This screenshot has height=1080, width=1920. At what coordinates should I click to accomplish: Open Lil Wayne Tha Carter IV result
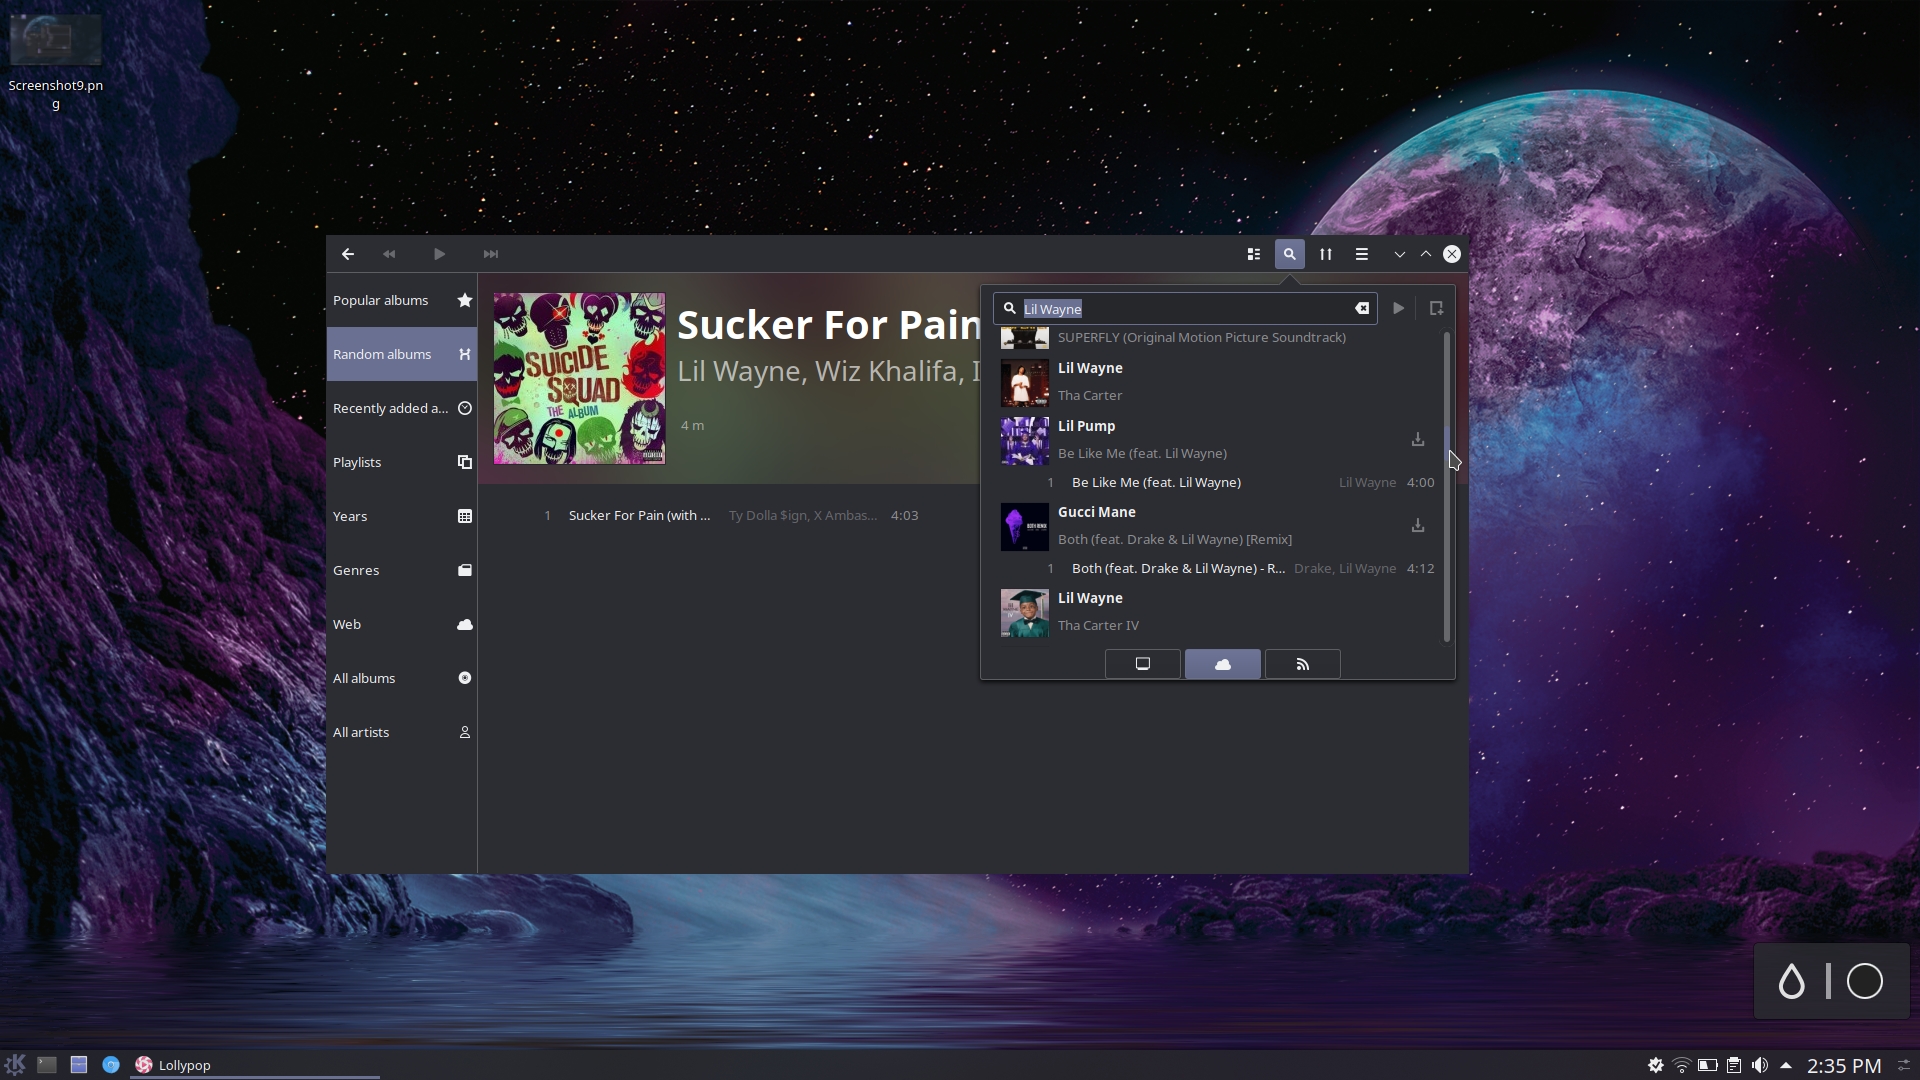(x=1218, y=612)
